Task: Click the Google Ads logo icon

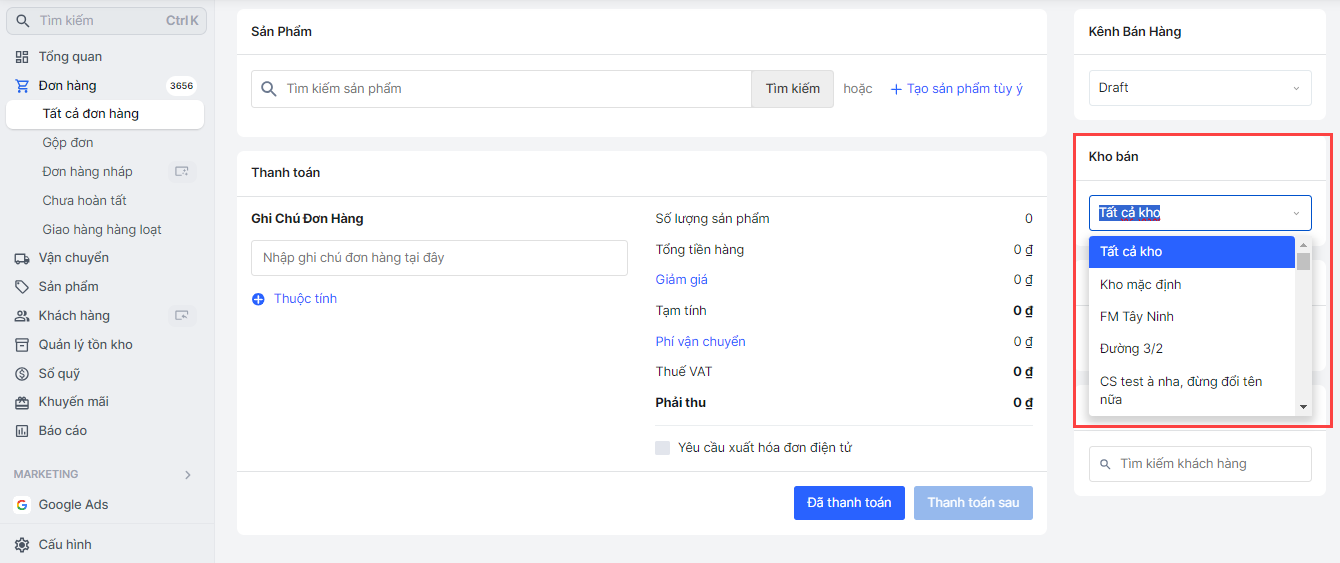Action: (x=22, y=505)
